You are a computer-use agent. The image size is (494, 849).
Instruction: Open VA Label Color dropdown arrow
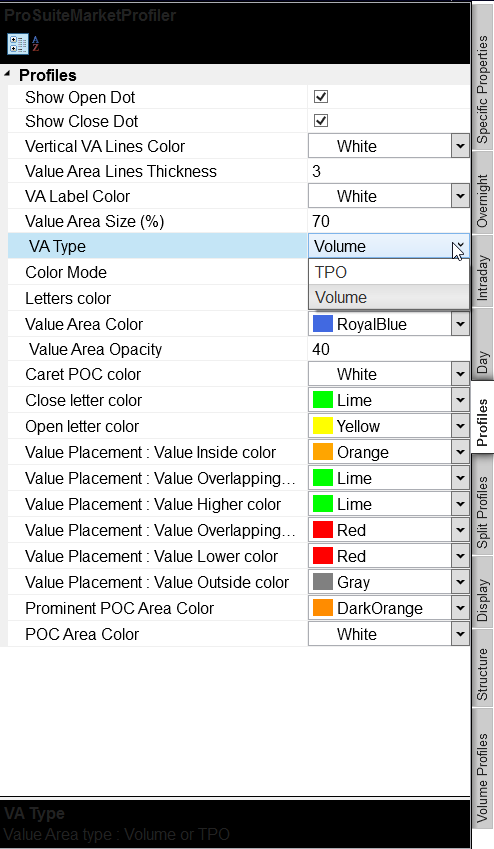[460, 196]
